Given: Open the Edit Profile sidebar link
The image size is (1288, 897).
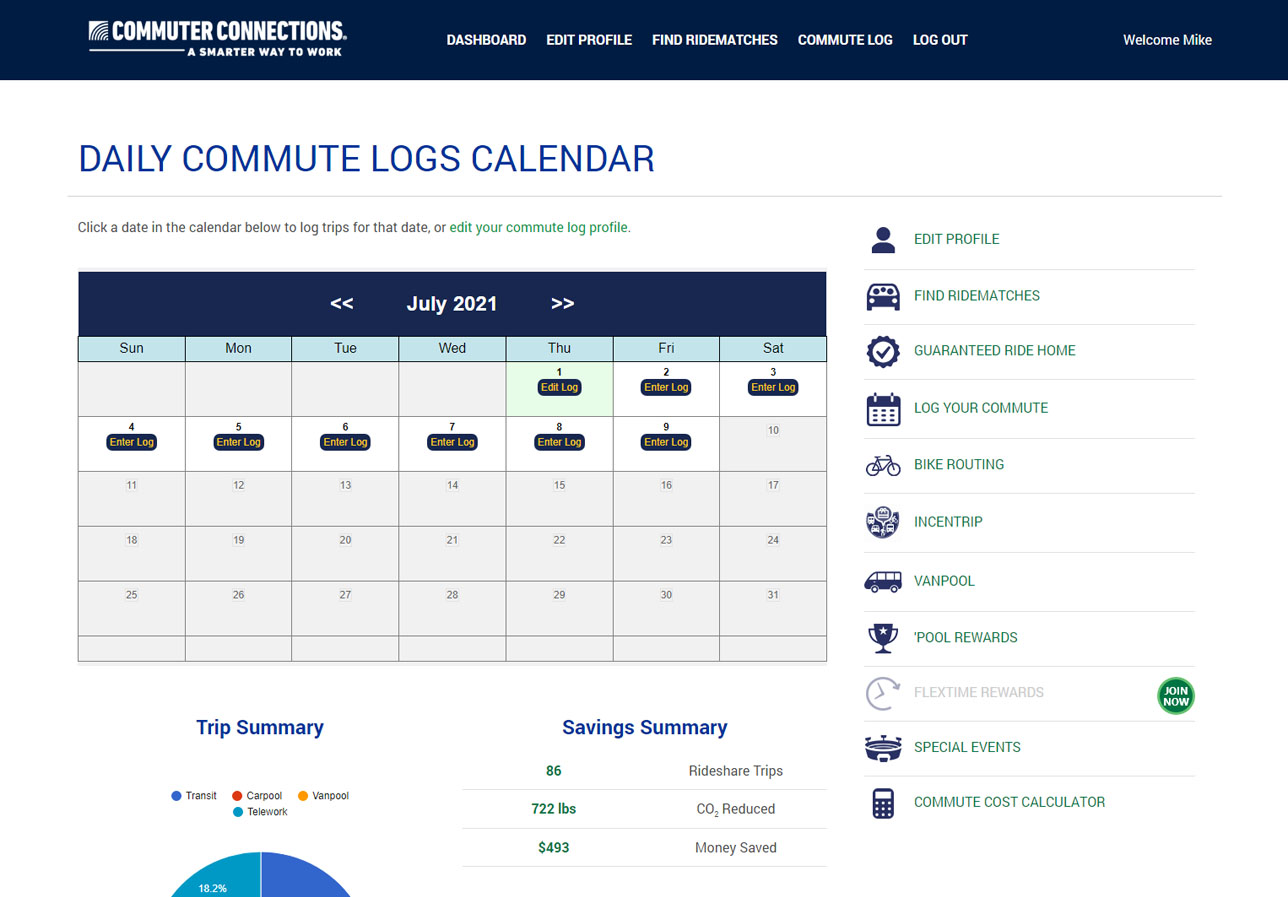Looking at the screenshot, I should click(956, 239).
